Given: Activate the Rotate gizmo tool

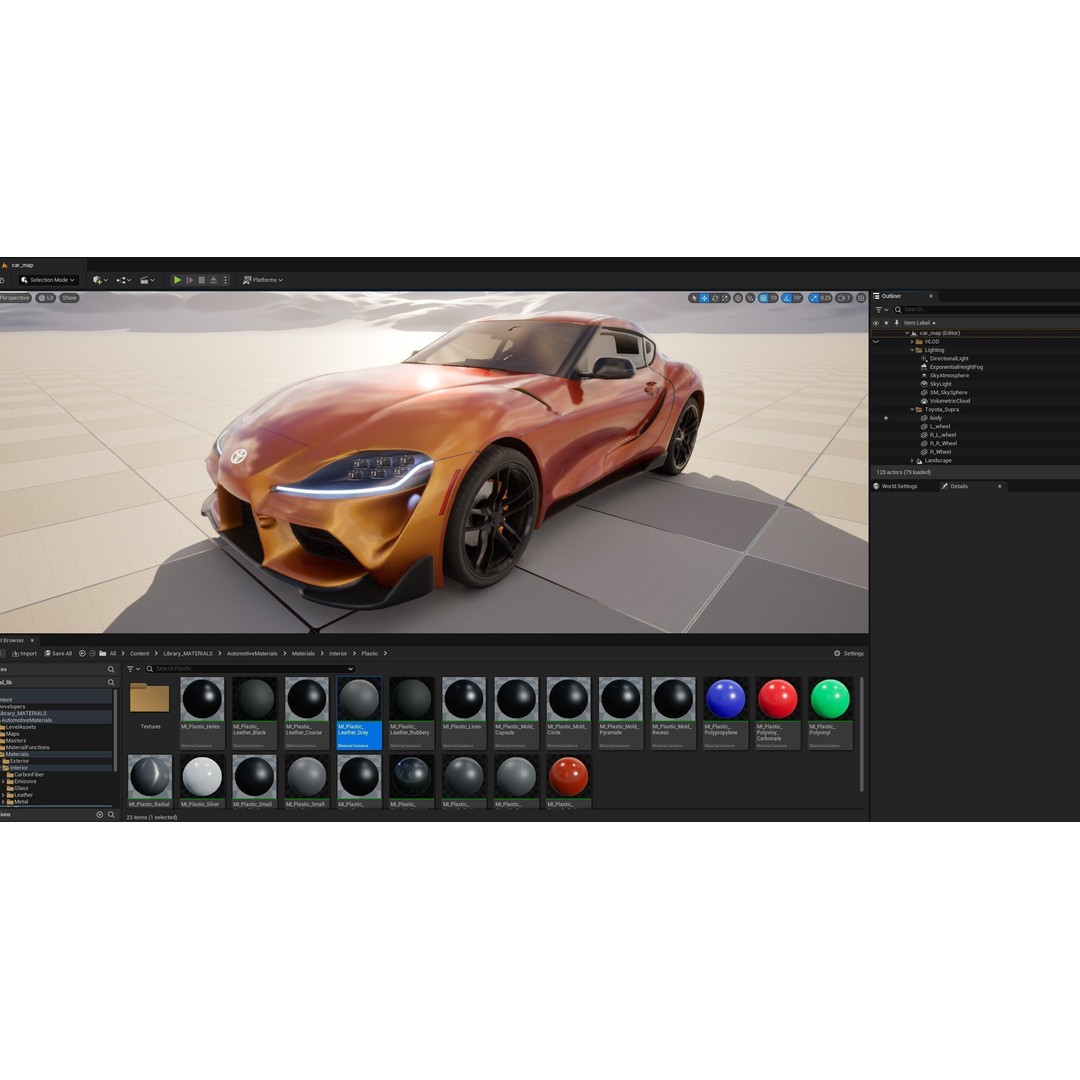Looking at the screenshot, I should click(715, 298).
